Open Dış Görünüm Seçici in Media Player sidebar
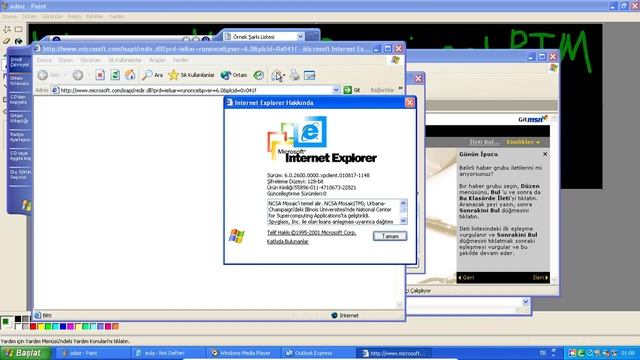 (x=20, y=175)
